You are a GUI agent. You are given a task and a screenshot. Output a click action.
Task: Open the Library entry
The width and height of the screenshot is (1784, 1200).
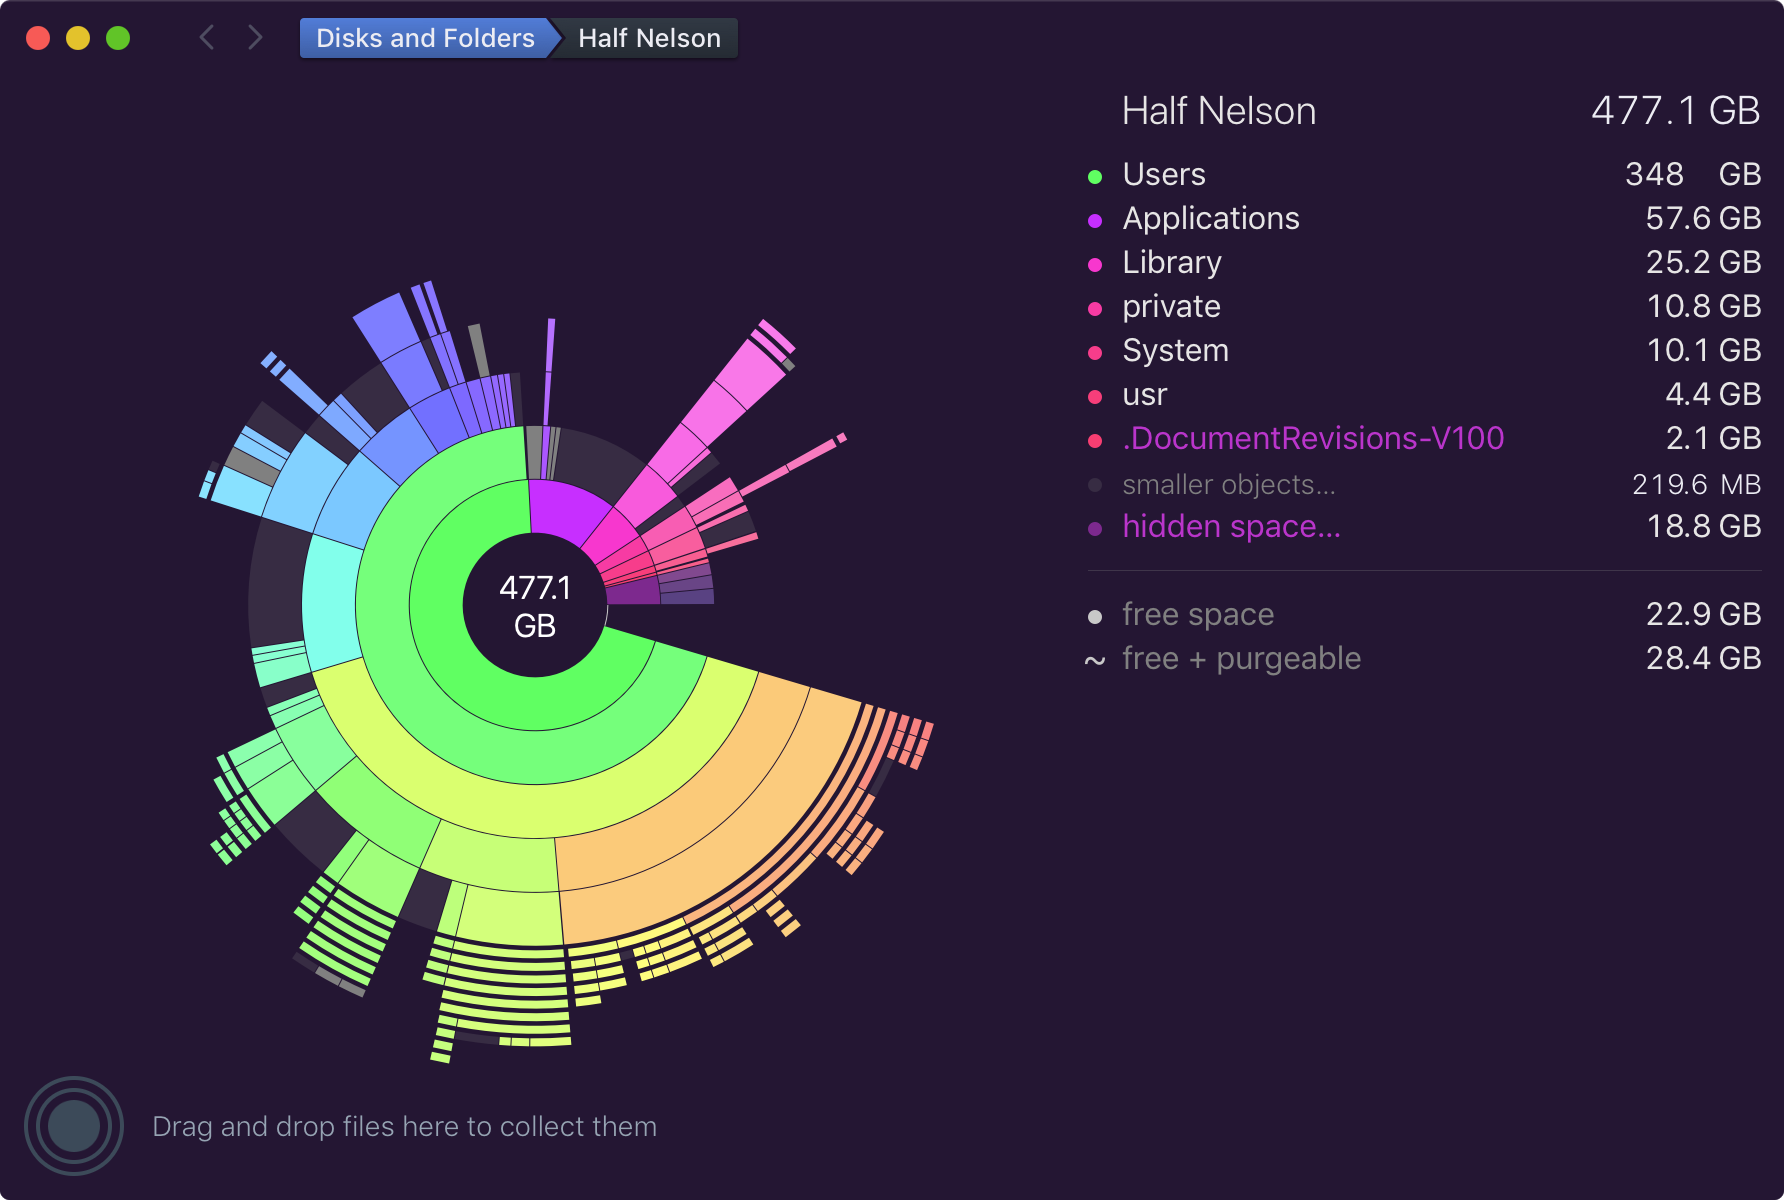(x=1171, y=263)
